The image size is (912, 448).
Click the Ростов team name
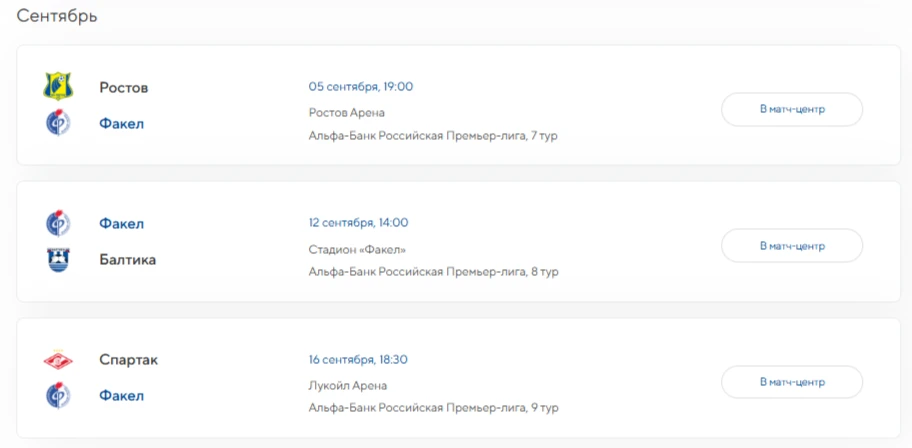[124, 88]
